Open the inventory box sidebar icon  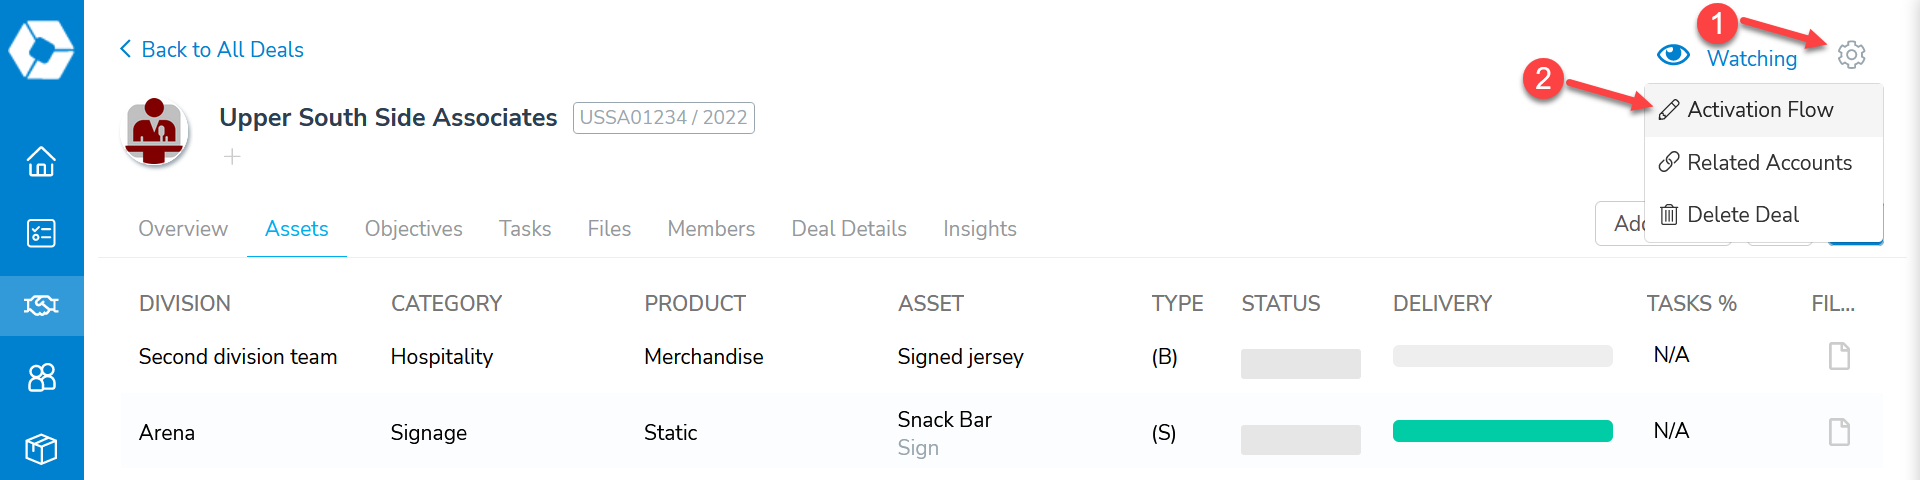point(41,449)
